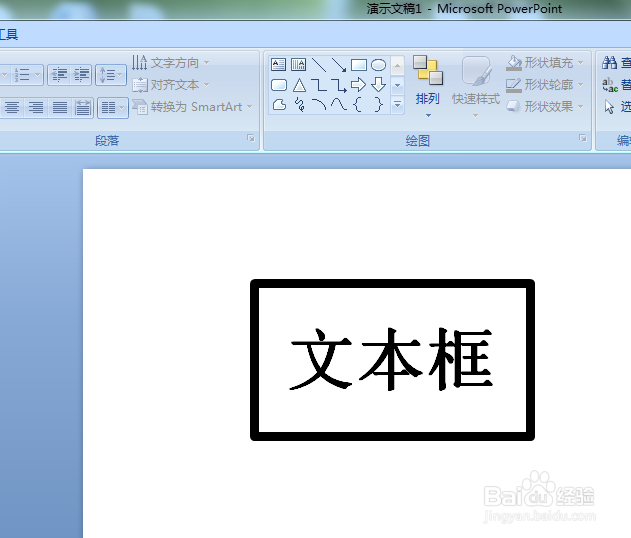This screenshot has width=631, height=538.
Task: Open 排列 arrange dropdown
Action: (x=428, y=87)
